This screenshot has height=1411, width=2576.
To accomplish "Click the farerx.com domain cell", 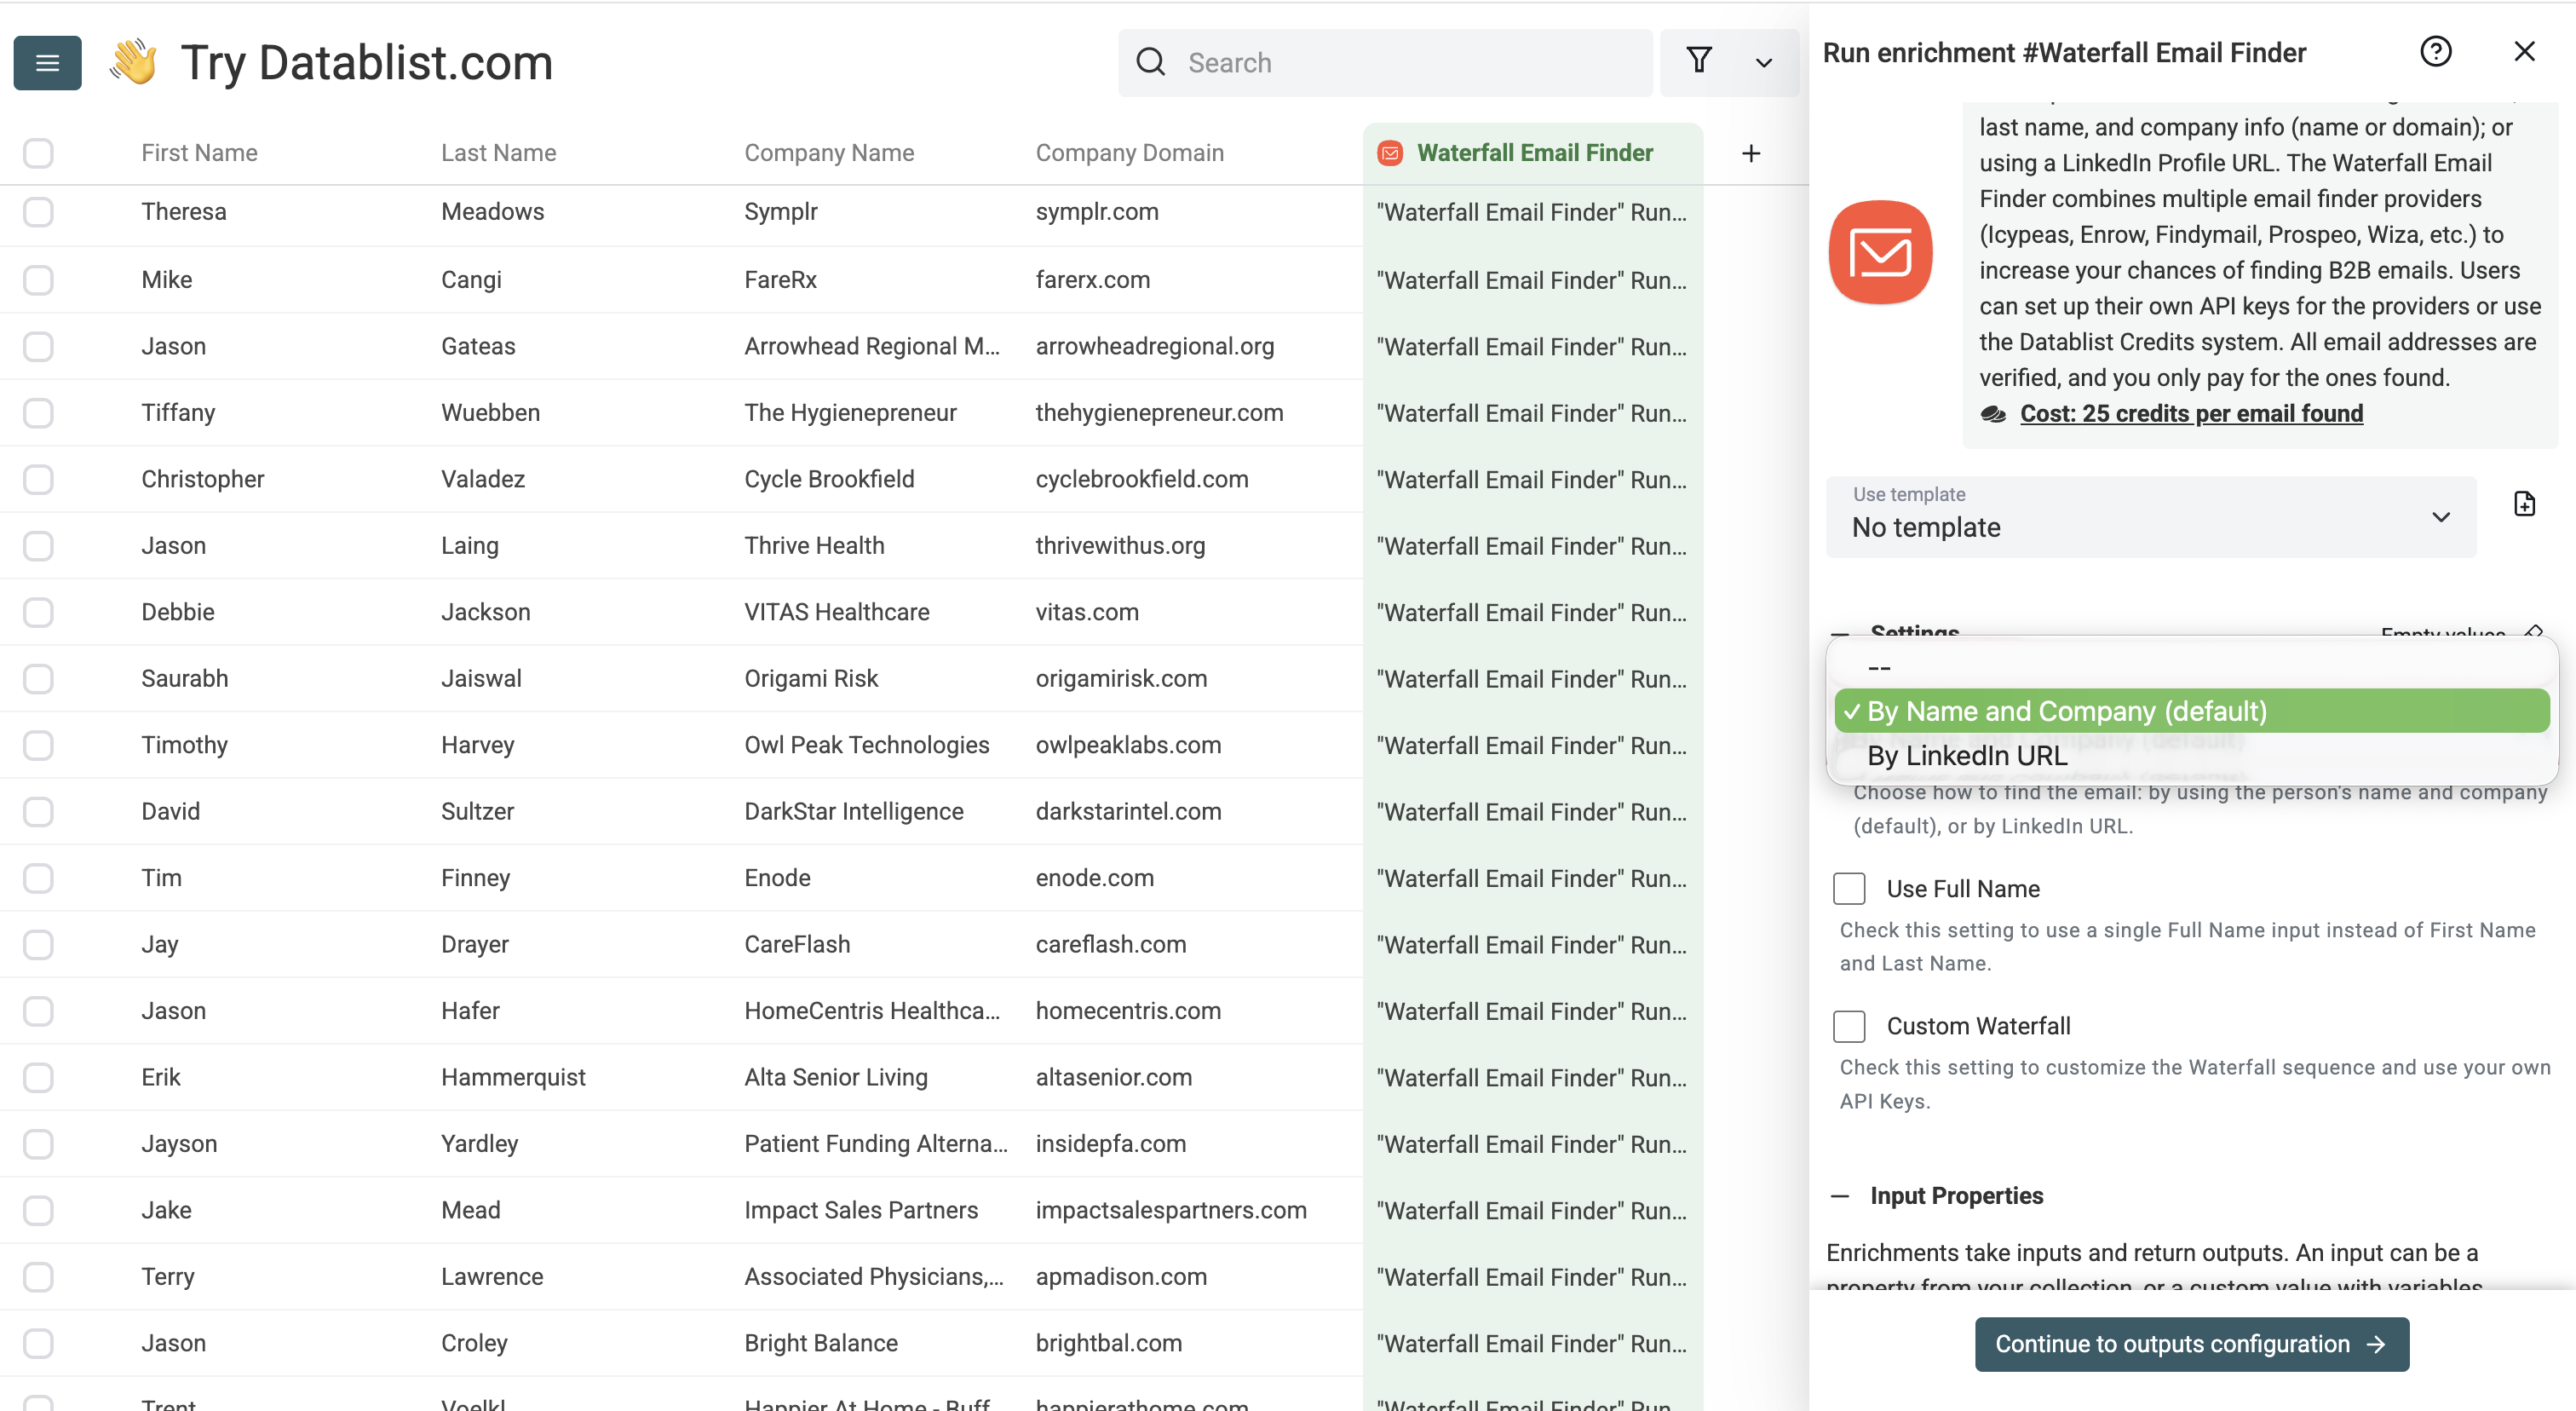I will click(x=1092, y=280).
